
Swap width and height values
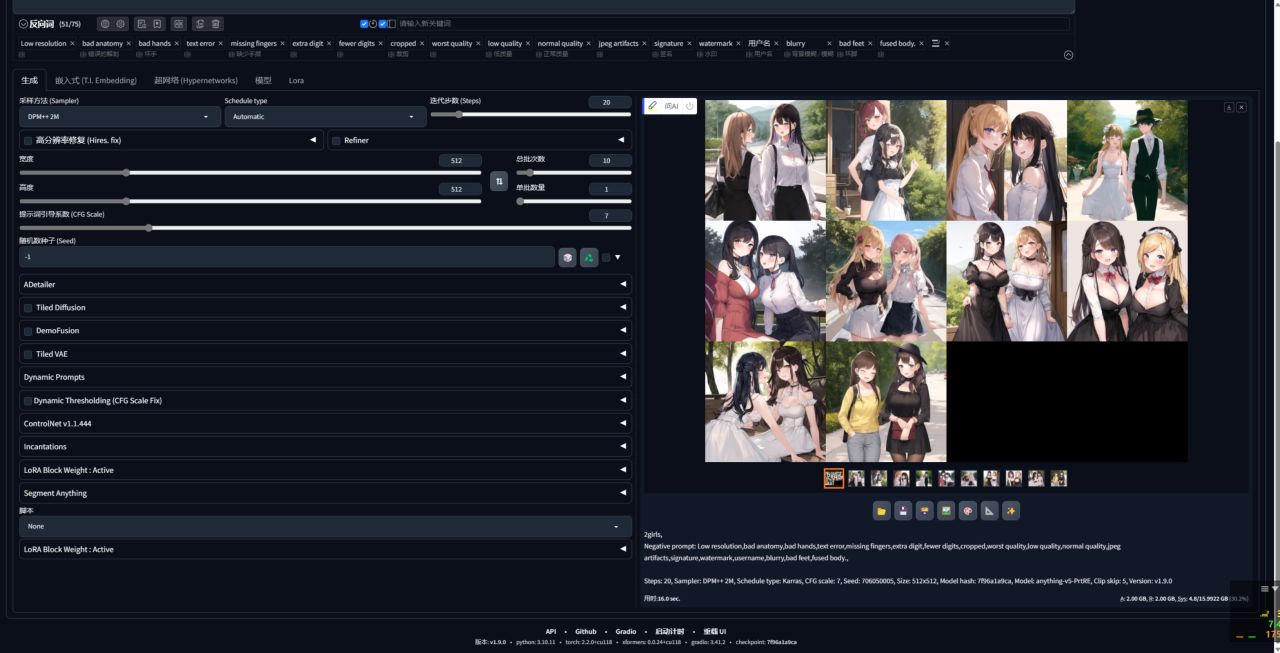[498, 181]
